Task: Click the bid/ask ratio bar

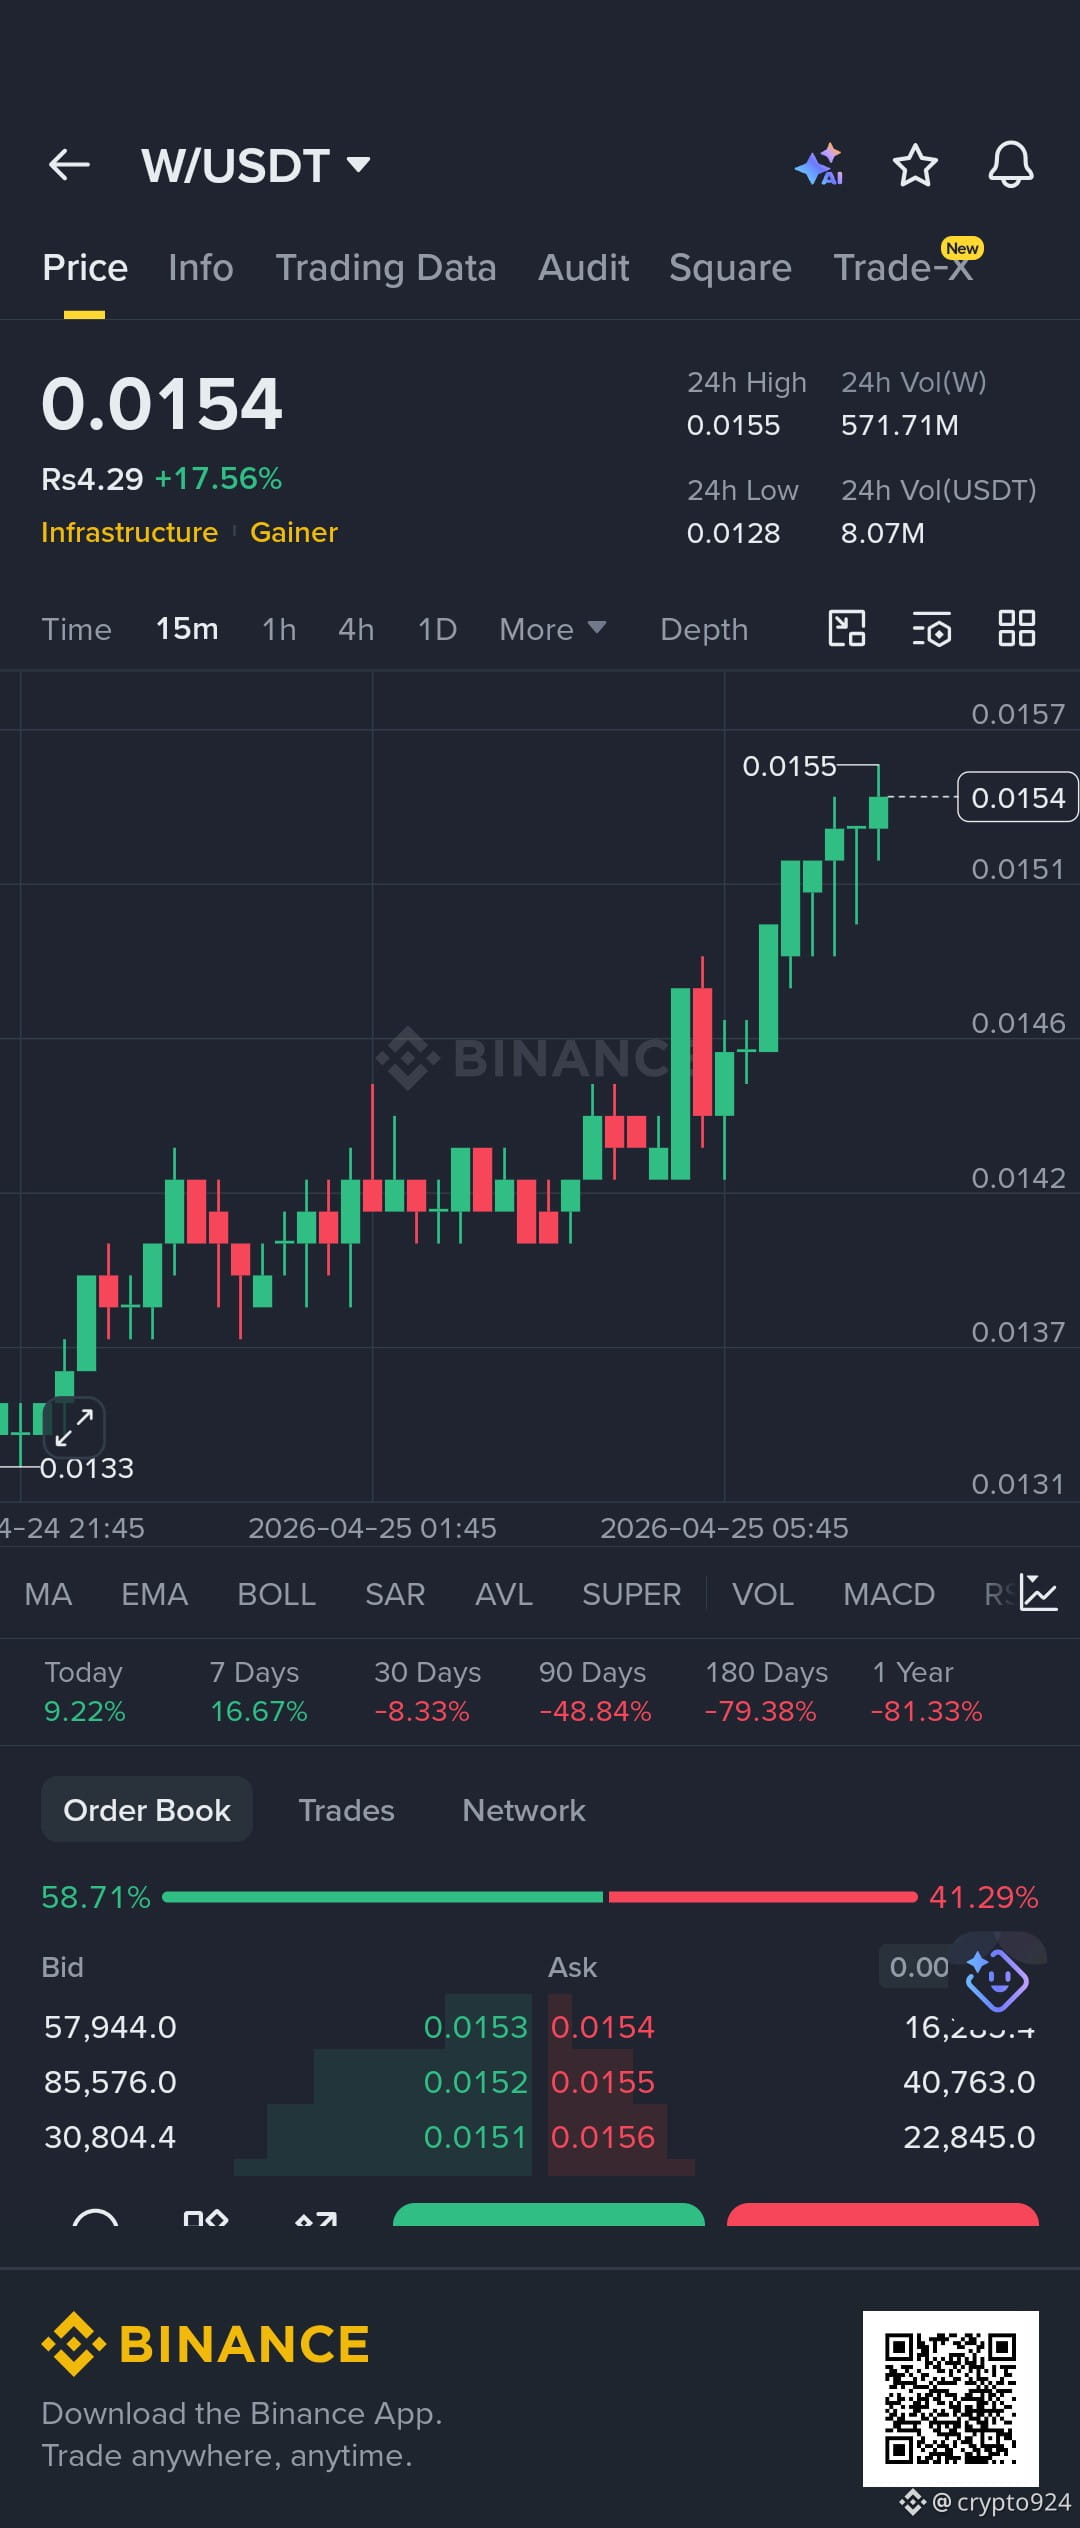Action: pyautogui.click(x=540, y=1897)
